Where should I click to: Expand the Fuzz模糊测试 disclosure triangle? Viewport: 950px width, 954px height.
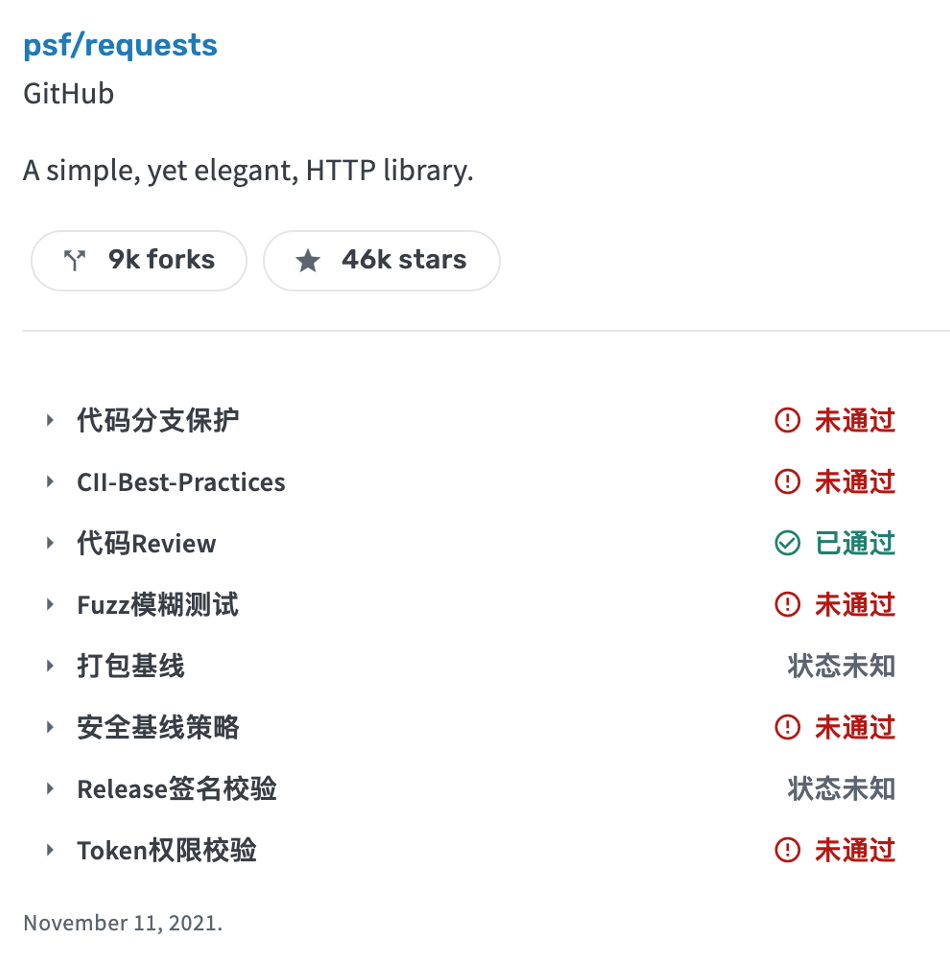click(50, 604)
